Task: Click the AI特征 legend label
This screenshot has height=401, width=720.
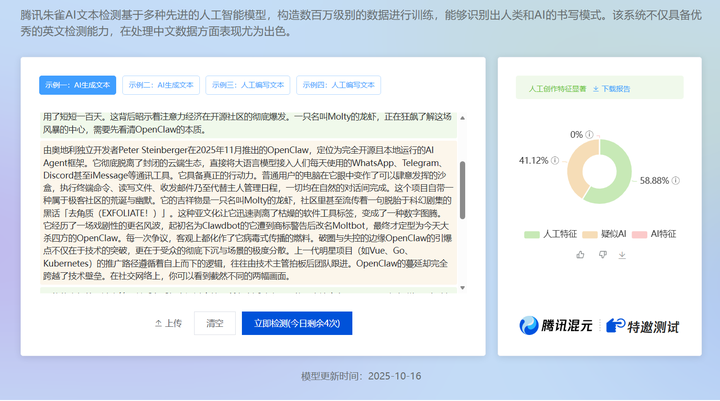Action: (664, 234)
